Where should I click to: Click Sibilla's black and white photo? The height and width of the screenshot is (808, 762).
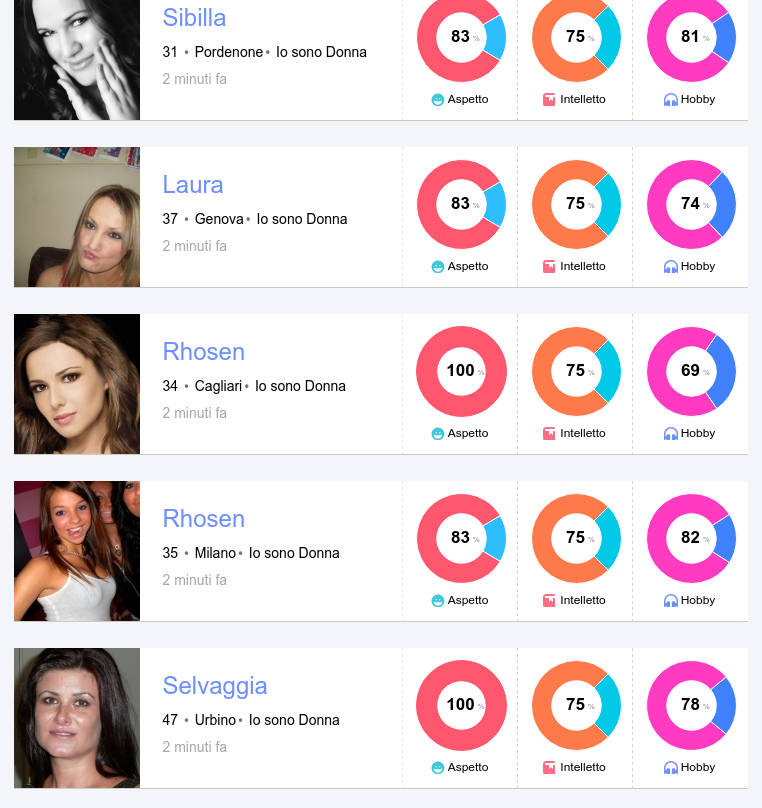coord(77,60)
